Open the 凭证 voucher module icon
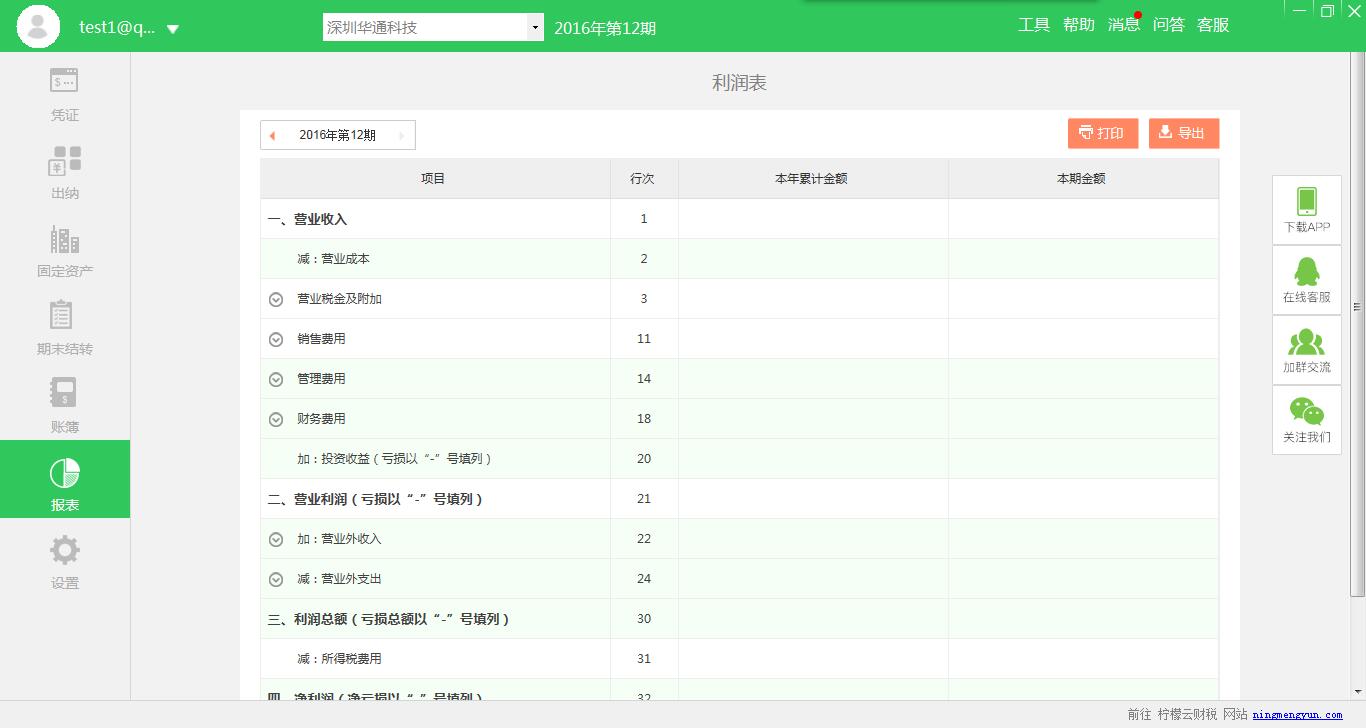Screen dimensions: 1366x728 click(64, 81)
